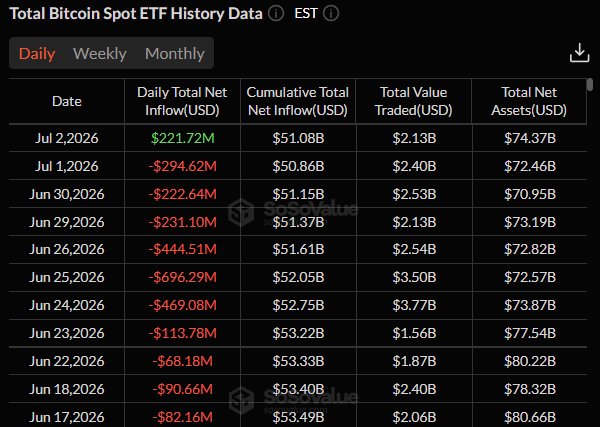Click the EST timezone label
Screen dimensions: 600x427
click(306, 13)
